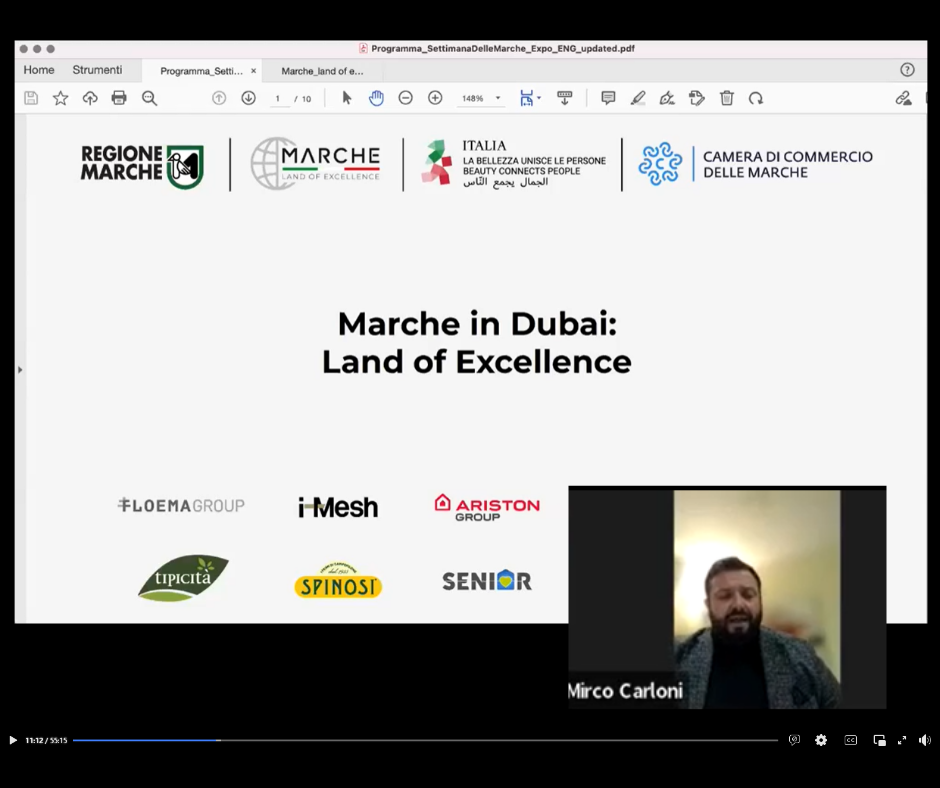Select the Hand pan tool

pos(376,98)
